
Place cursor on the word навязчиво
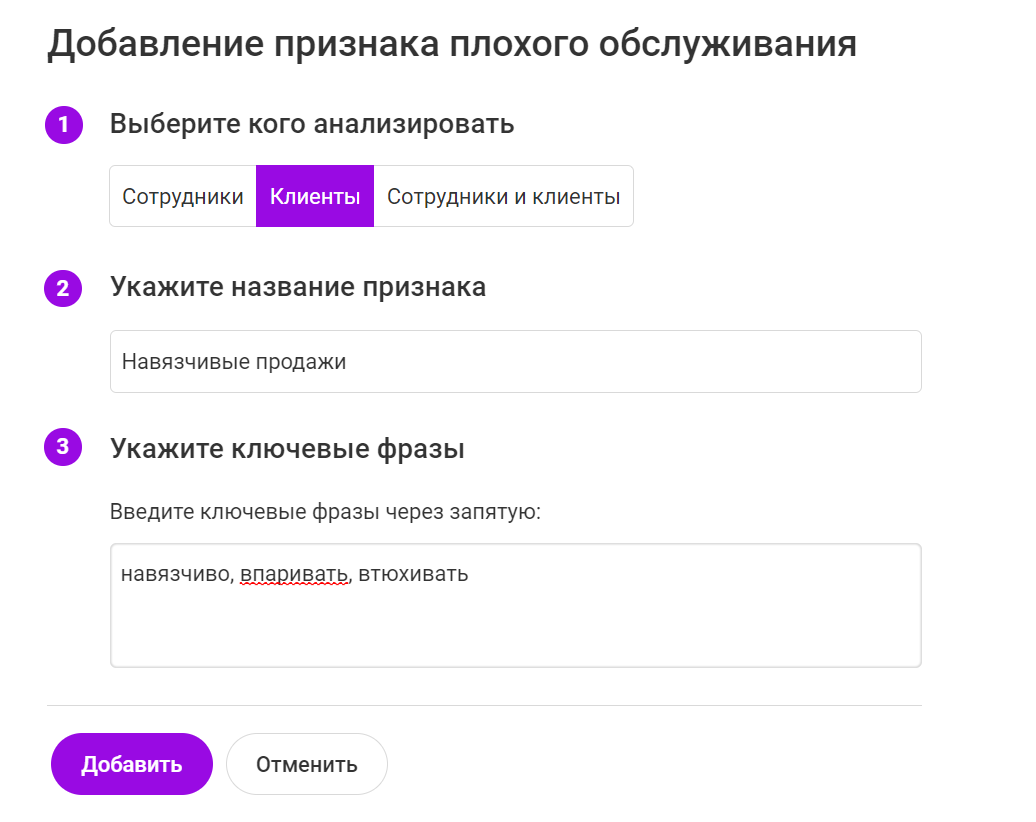pyautogui.click(x=176, y=575)
